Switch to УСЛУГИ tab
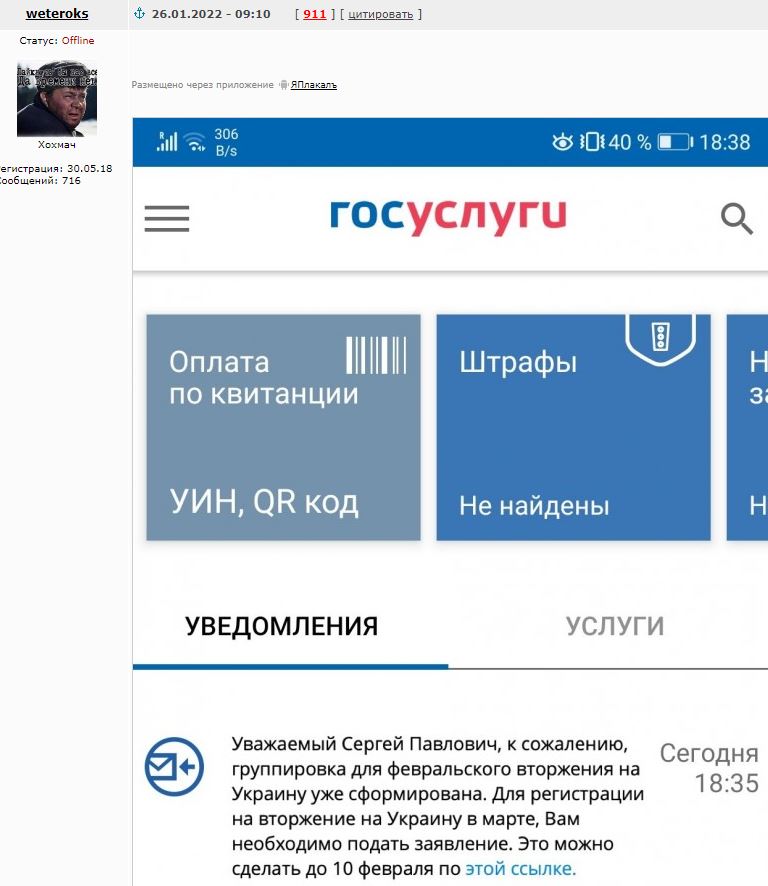Image resolution: width=768 pixels, height=886 pixels. (615, 627)
